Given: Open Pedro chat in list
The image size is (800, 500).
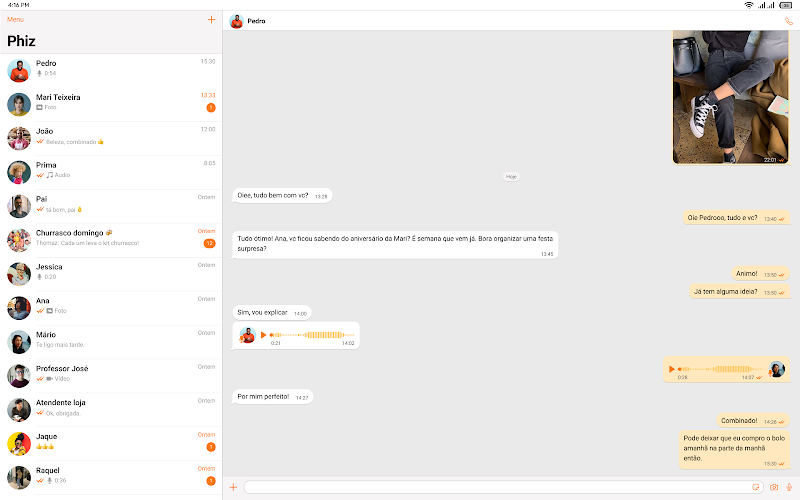Looking at the screenshot, I should pyautogui.click(x=111, y=70).
